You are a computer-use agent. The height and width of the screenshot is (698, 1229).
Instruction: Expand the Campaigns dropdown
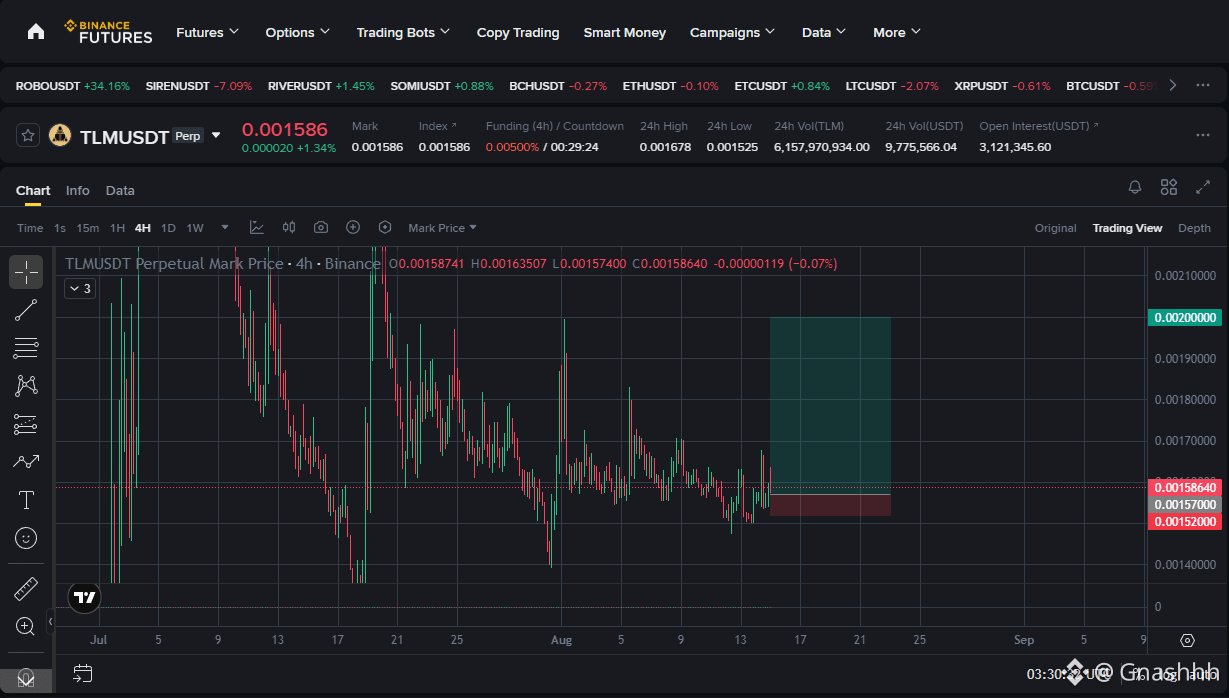tap(733, 32)
